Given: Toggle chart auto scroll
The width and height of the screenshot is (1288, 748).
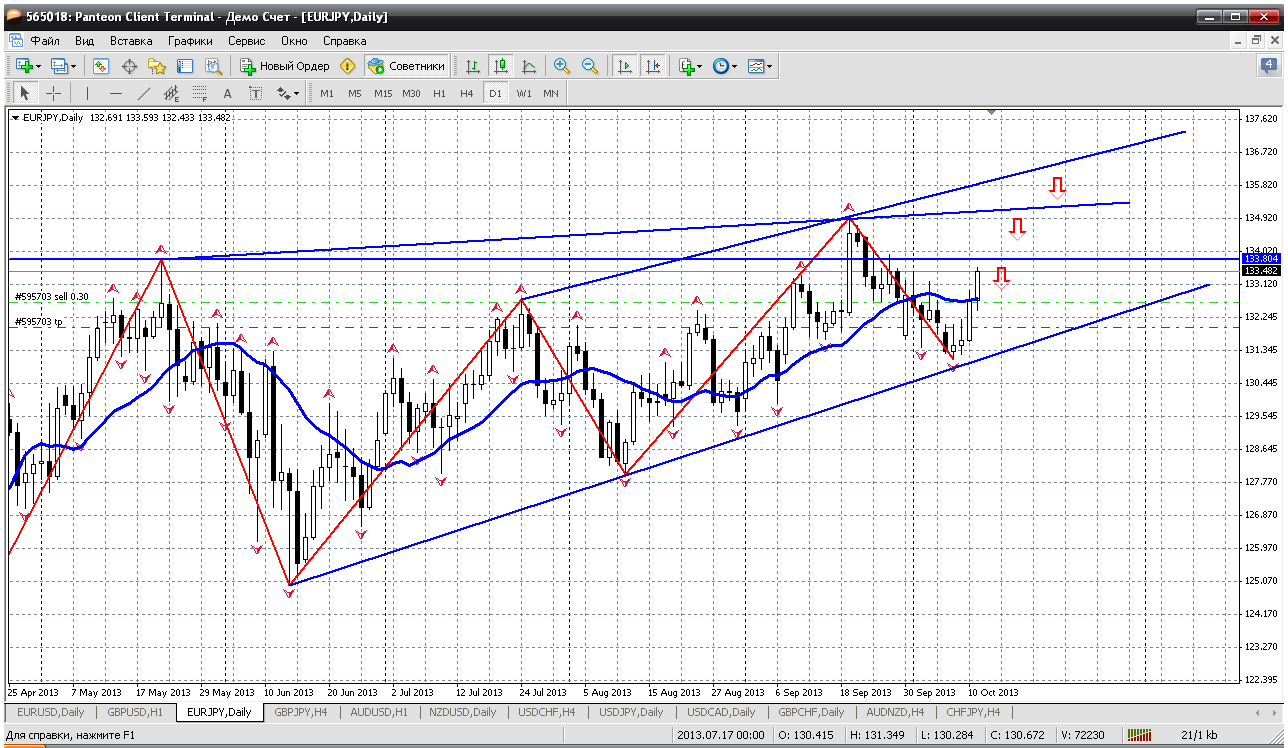Looking at the screenshot, I should click(625, 66).
